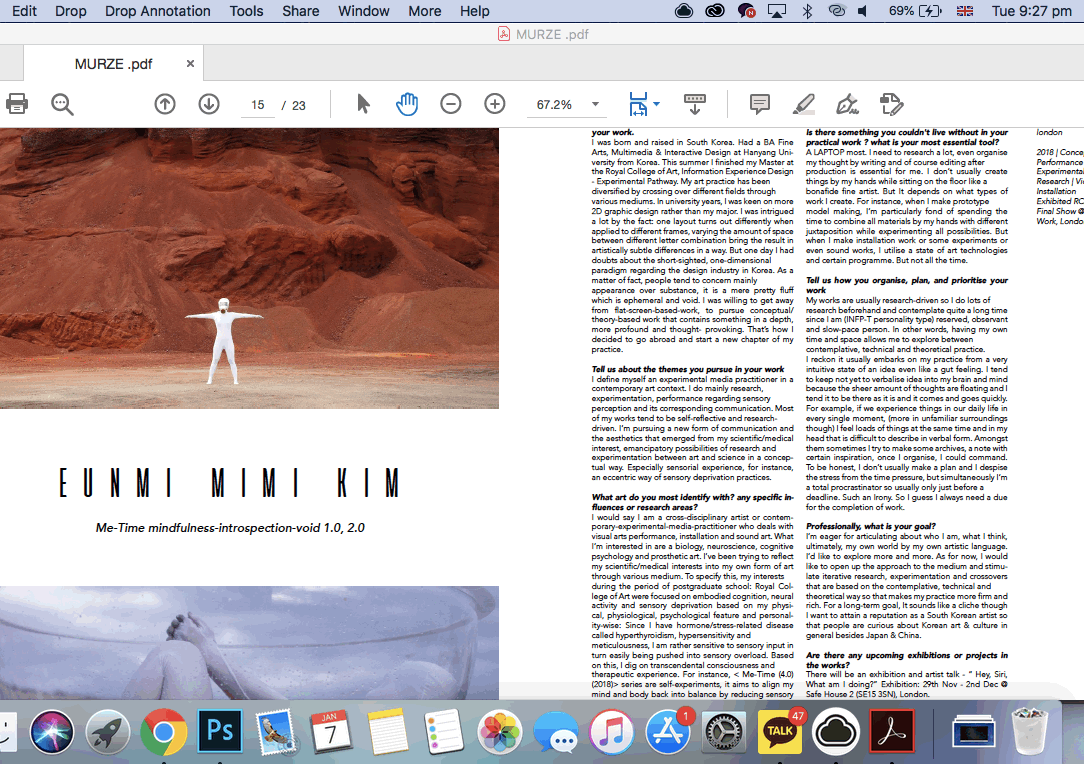Click the Bluetooth status icon
The image size is (1084, 764).
coord(807,11)
